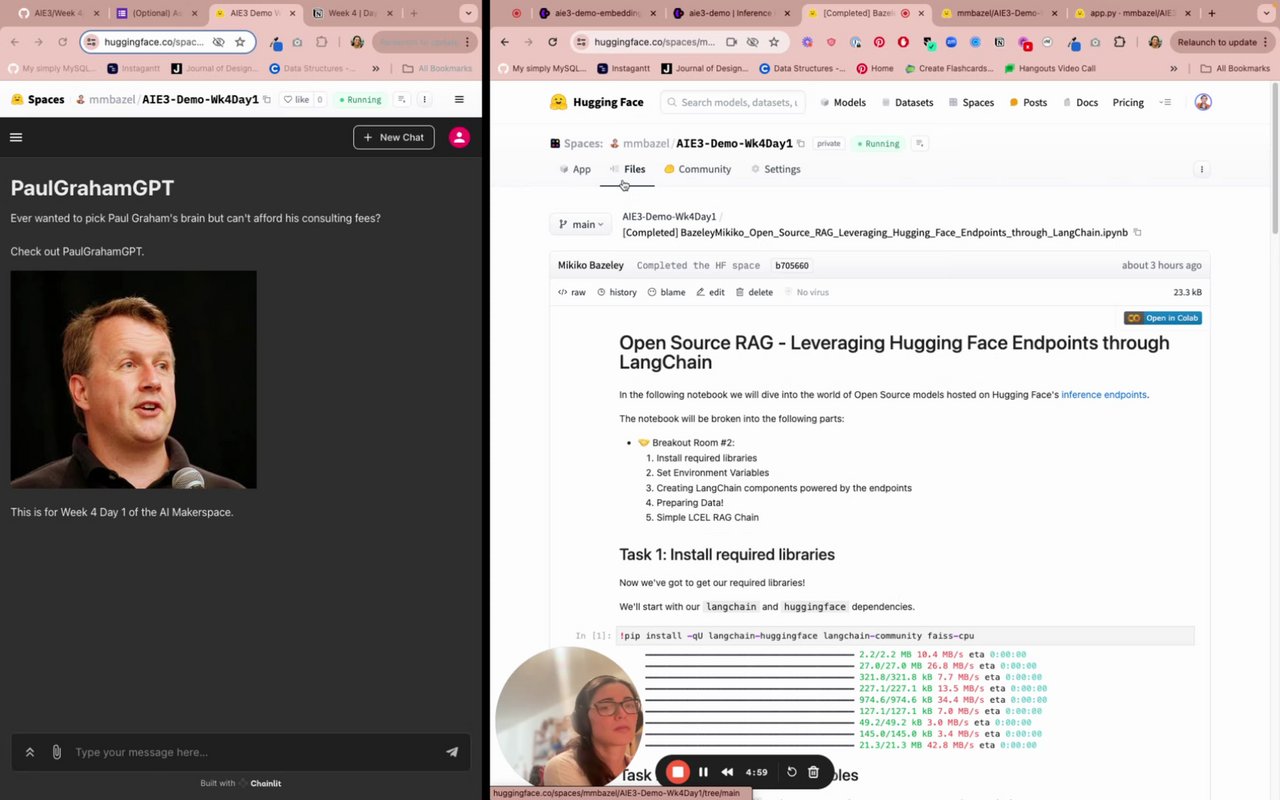This screenshot has height=800, width=1280.
Task: Open three-dot menu right of Settings tab
Action: 1202,169
